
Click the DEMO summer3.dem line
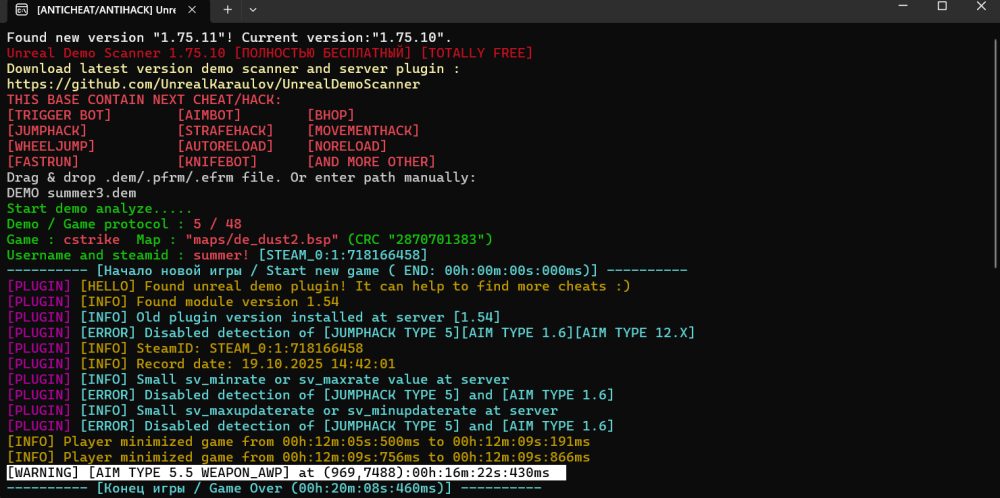tap(71, 192)
